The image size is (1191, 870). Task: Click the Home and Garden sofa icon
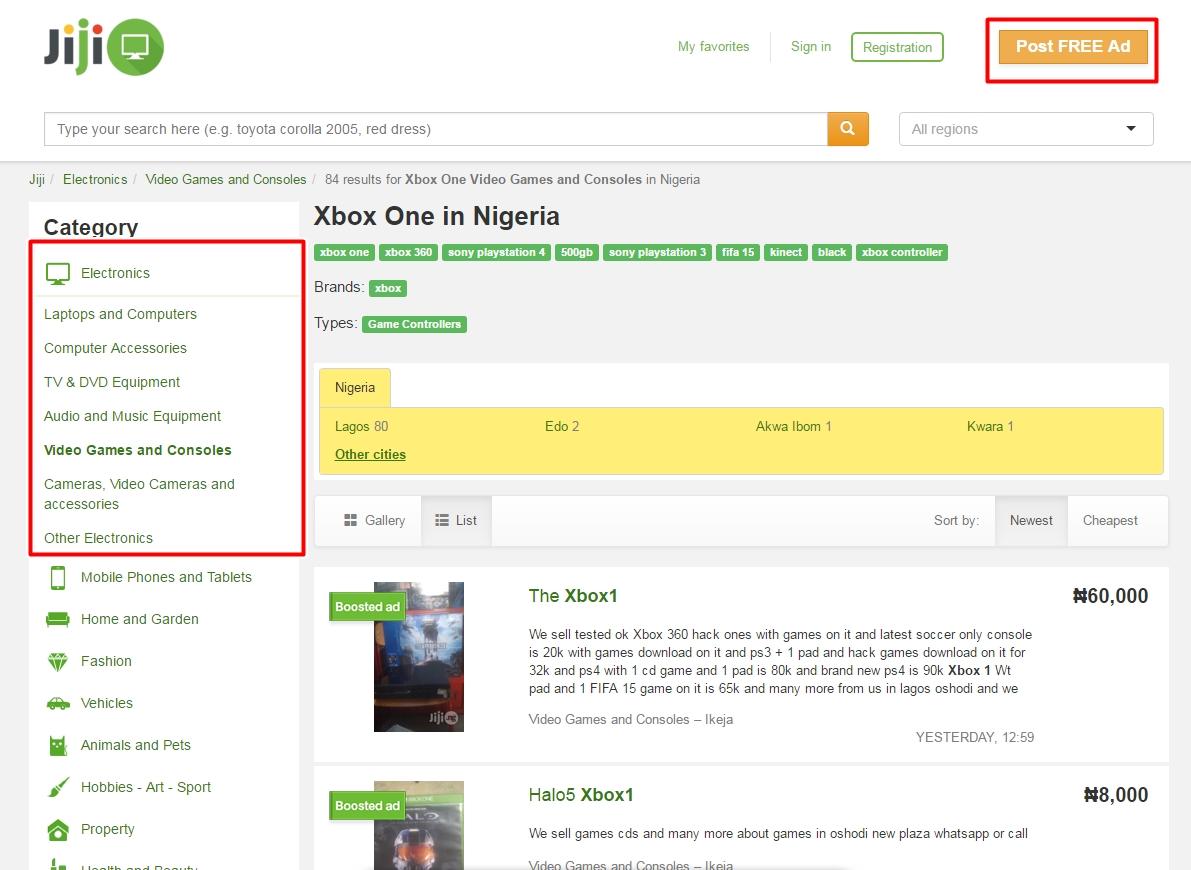pos(58,619)
